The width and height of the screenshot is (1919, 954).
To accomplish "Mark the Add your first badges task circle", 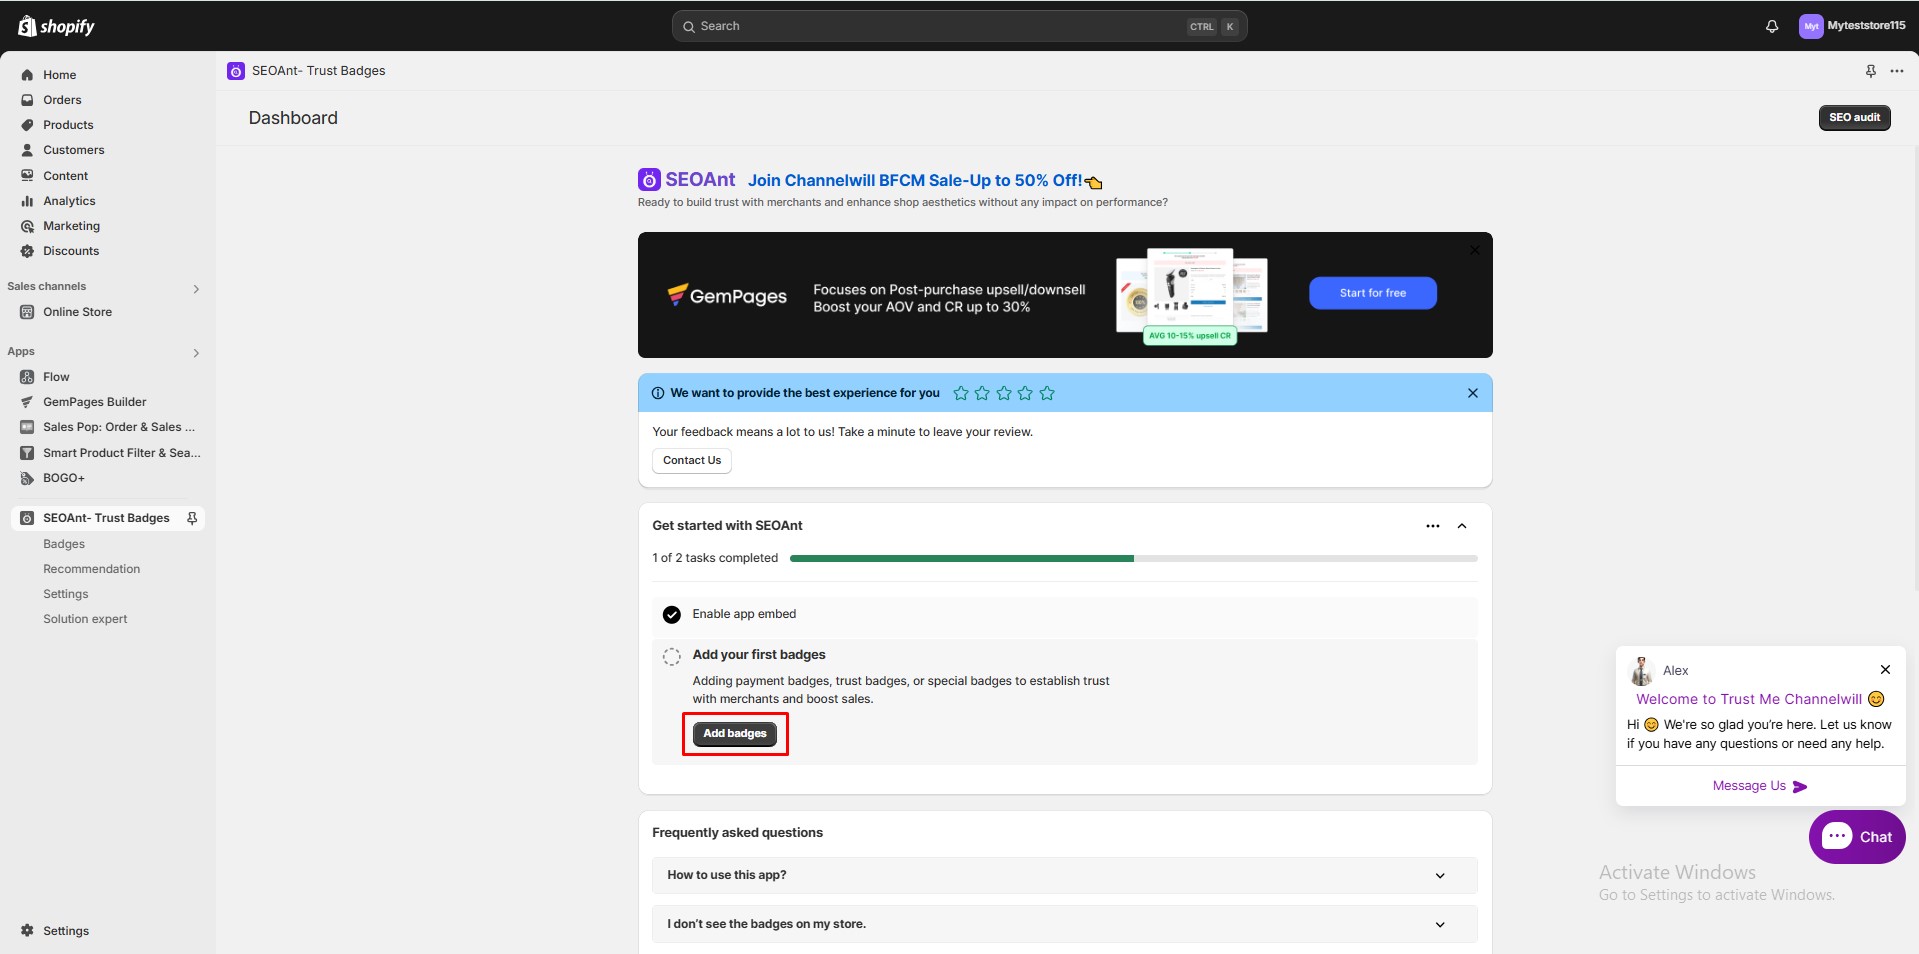I will pyautogui.click(x=672, y=656).
